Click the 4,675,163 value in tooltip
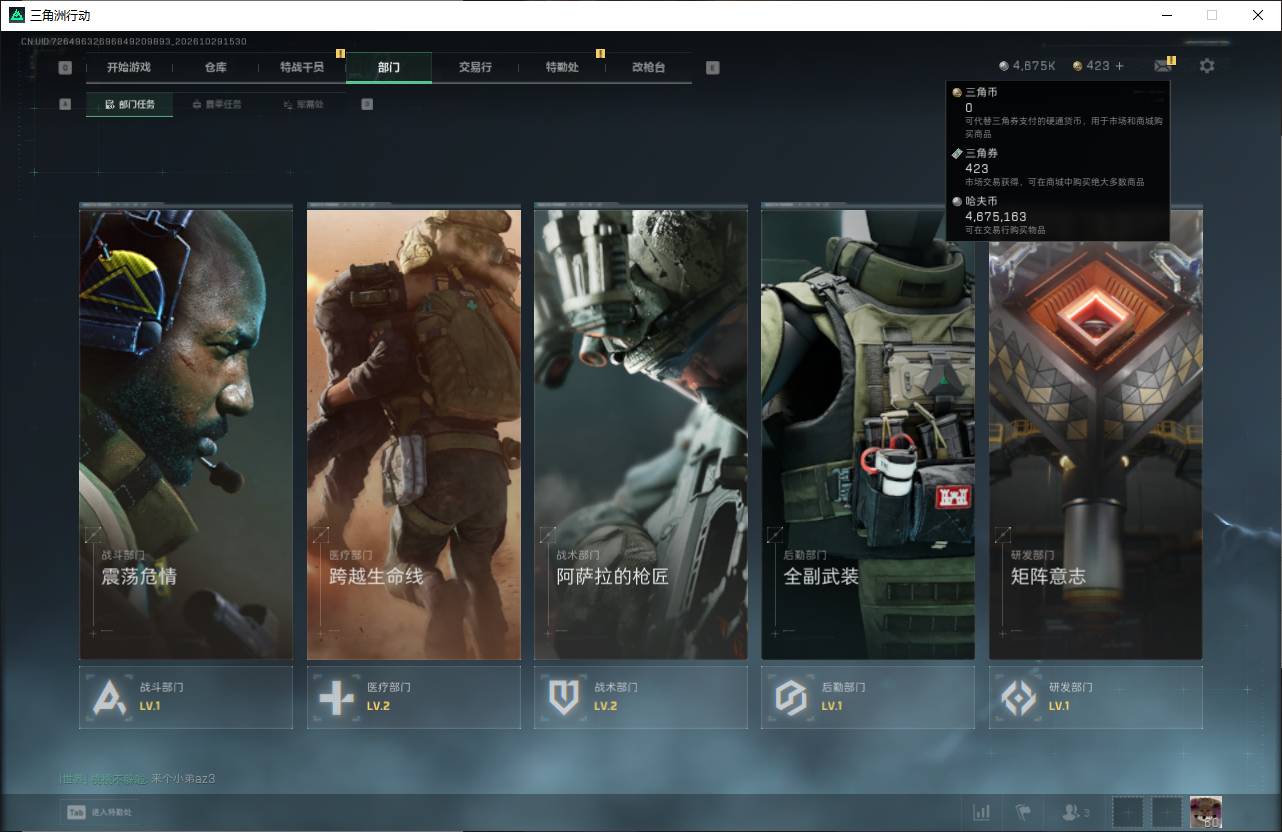The width and height of the screenshot is (1282, 832). [x=996, y=216]
